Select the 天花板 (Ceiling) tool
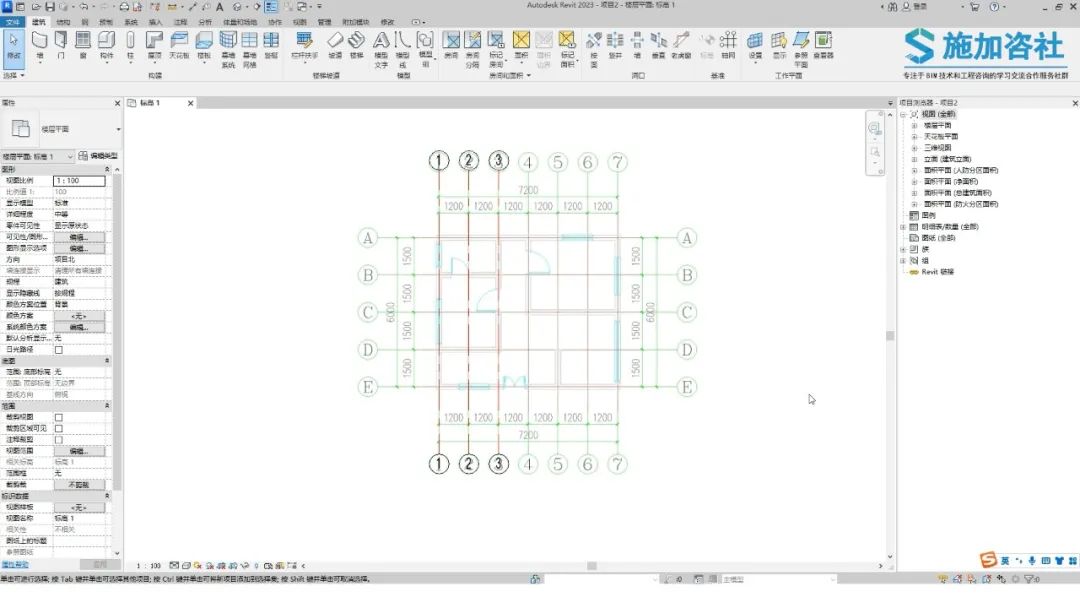The width and height of the screenshot is (1080, 608). [x=179, y=45]
